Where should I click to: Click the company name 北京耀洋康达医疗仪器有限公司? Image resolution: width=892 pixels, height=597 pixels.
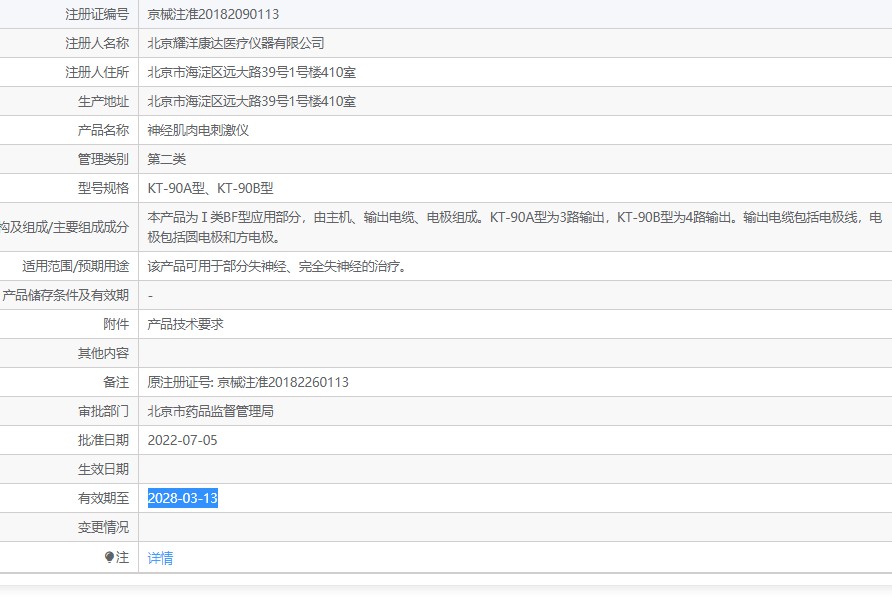coord(236,43)
